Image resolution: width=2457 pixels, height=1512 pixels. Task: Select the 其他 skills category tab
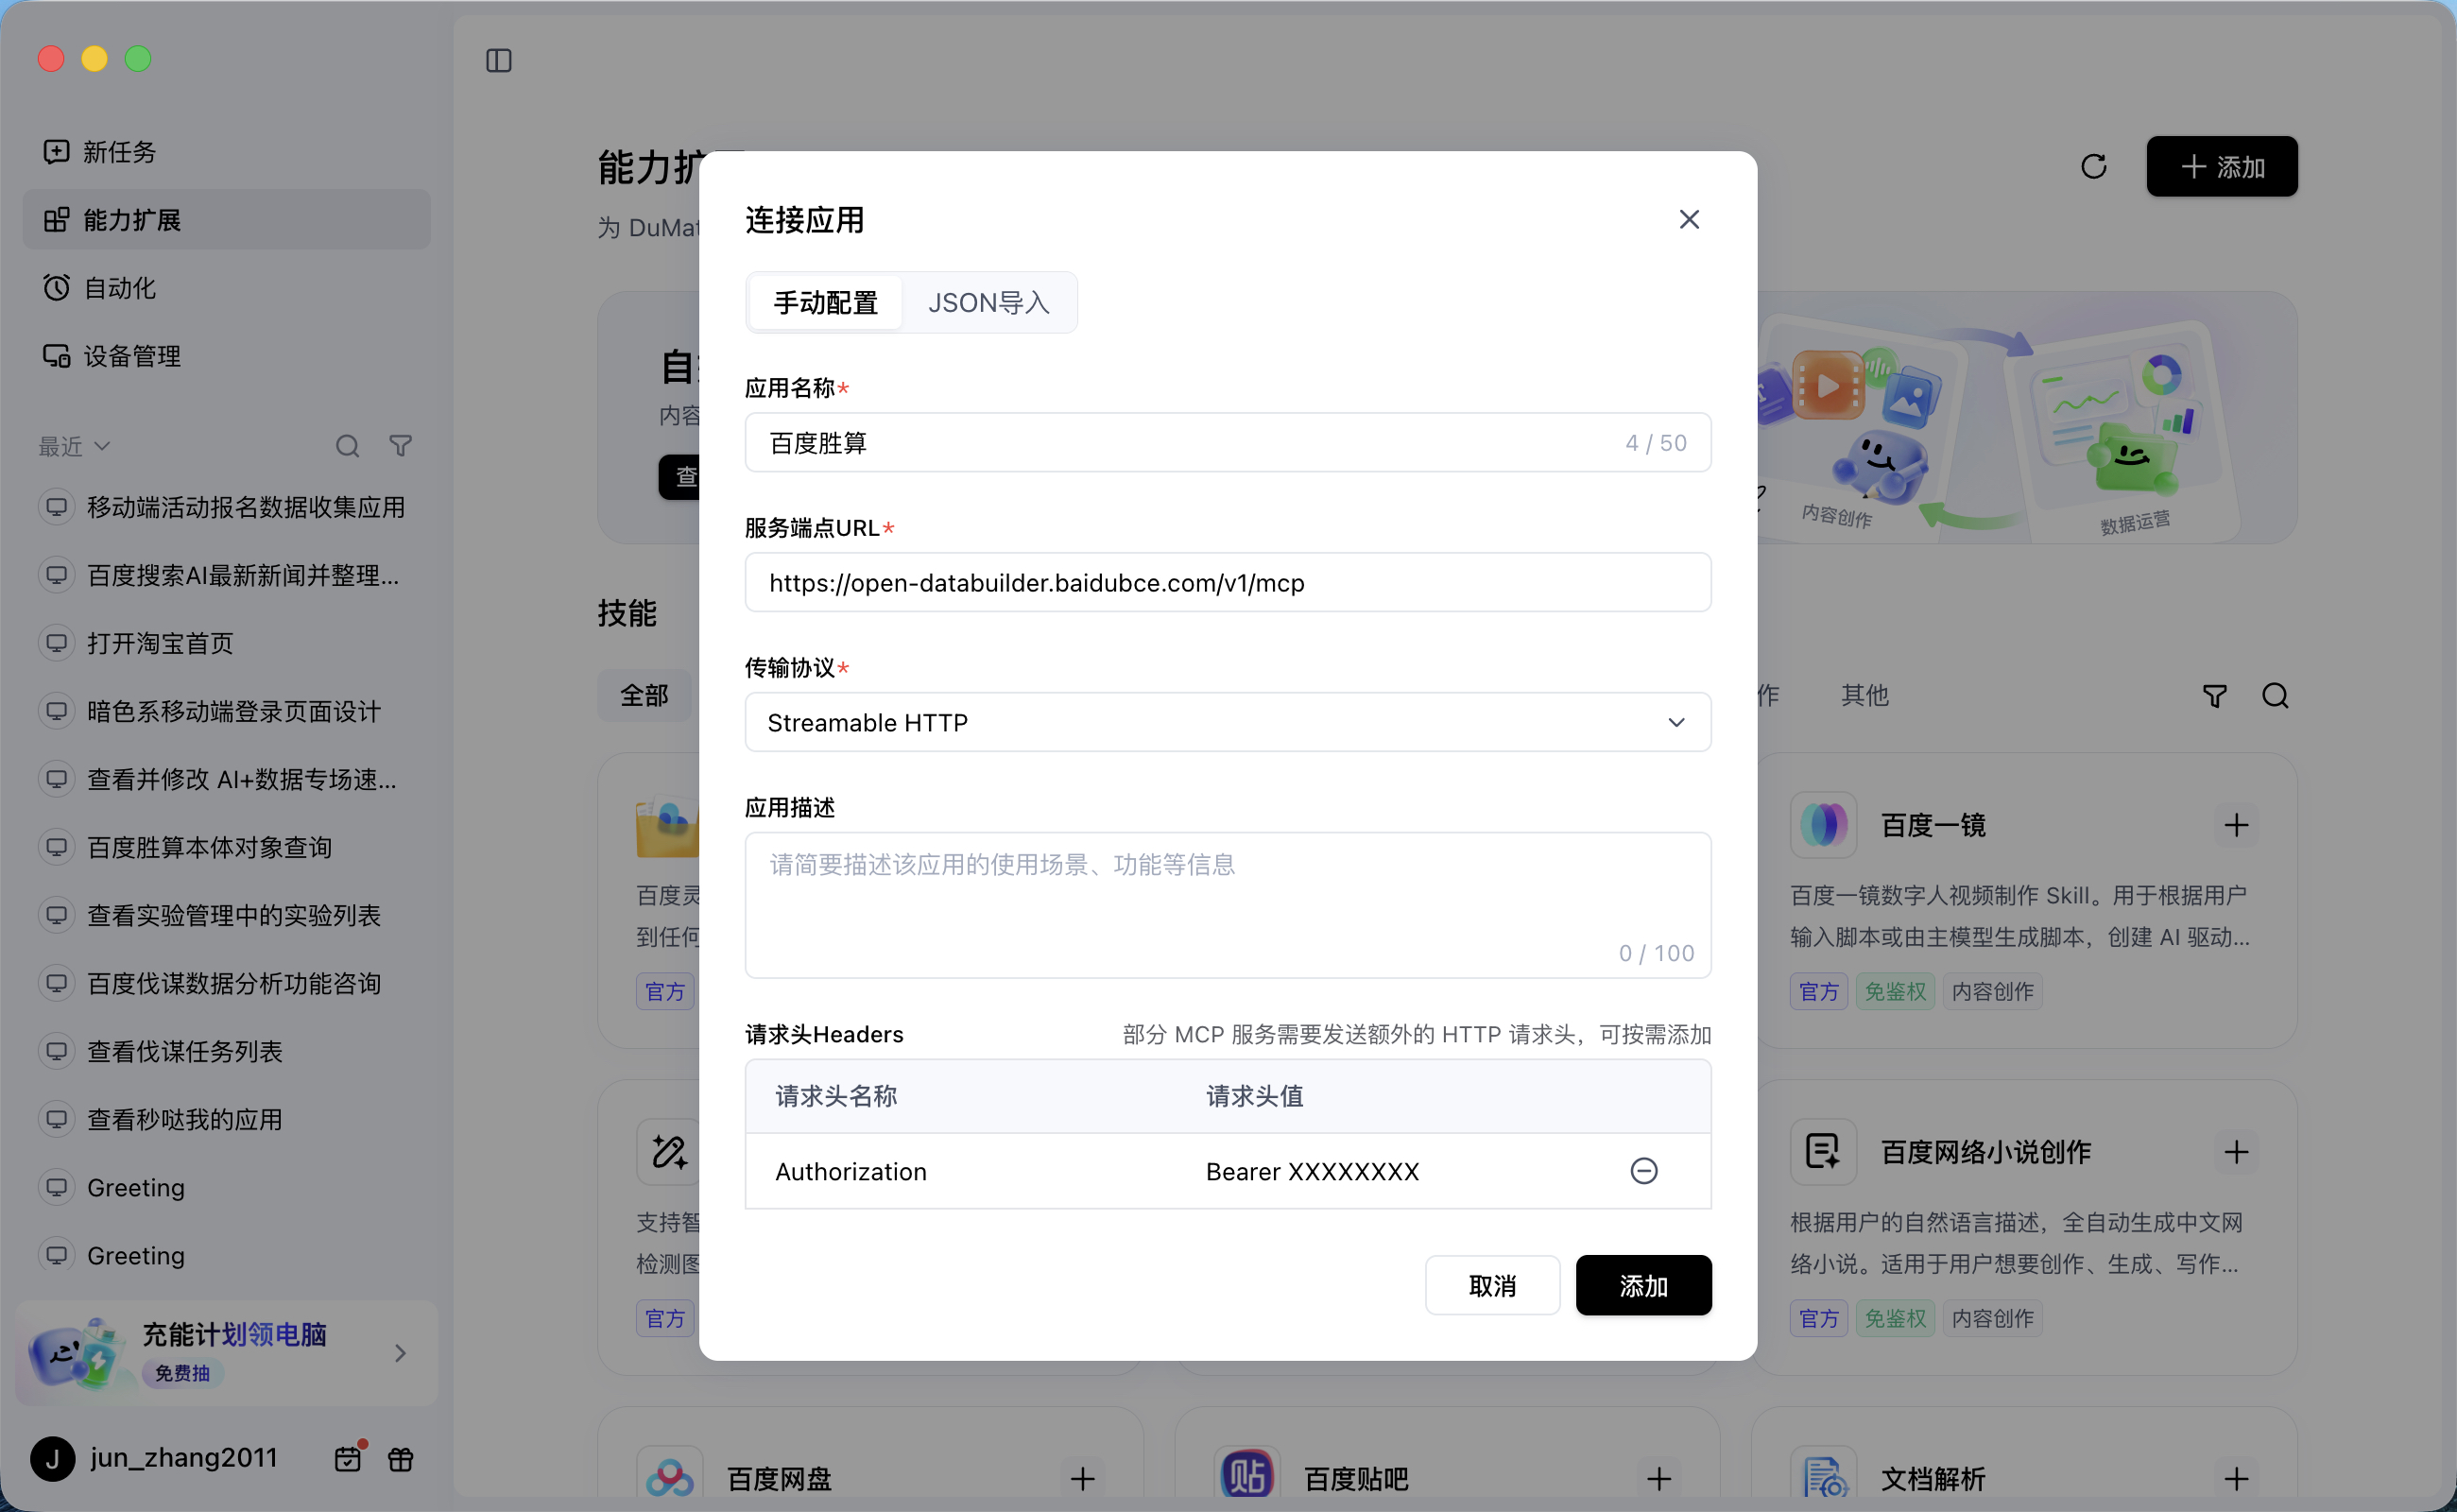(x=1864, y=696)
